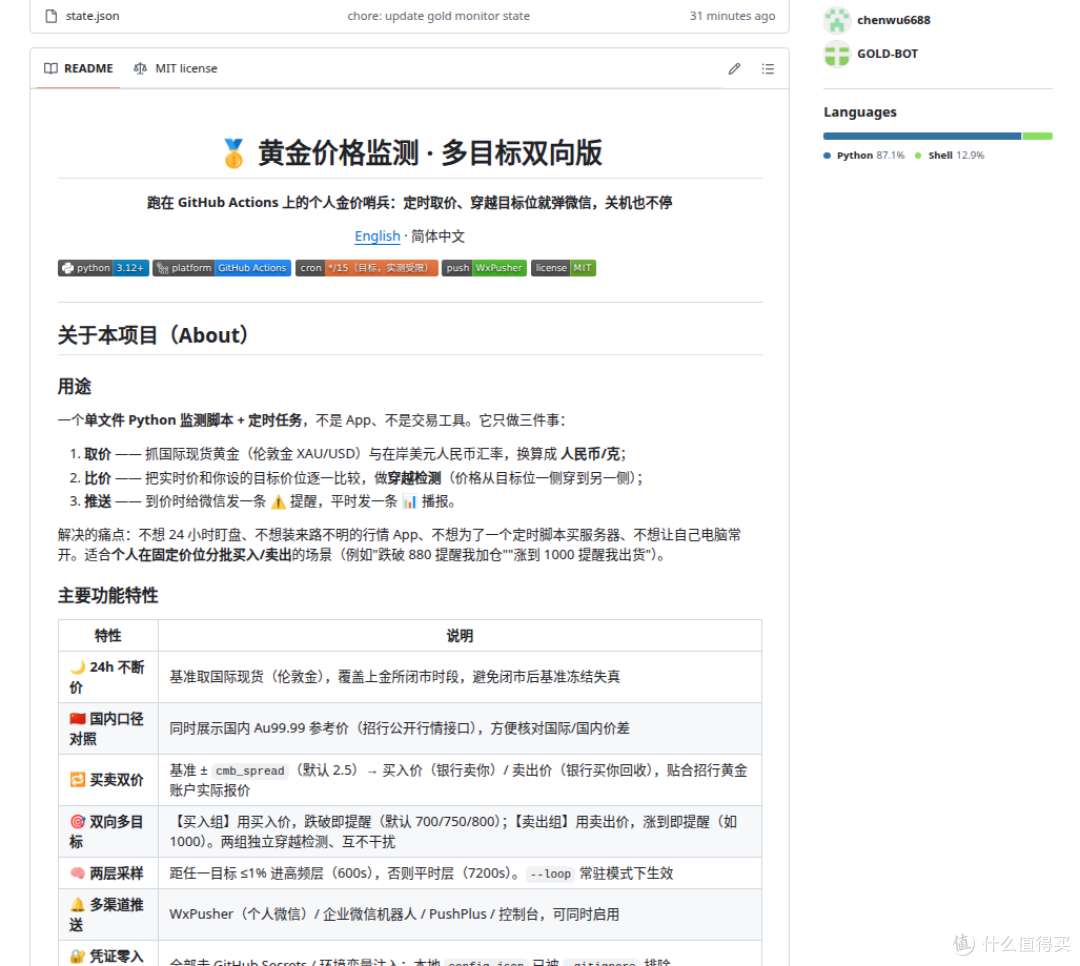
Task: Click the book icon beside README
Action: coord(51,68)
